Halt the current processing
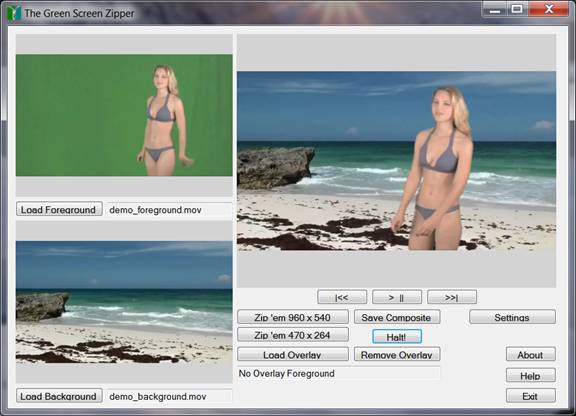The image size is (576, 416). [397, 336]
